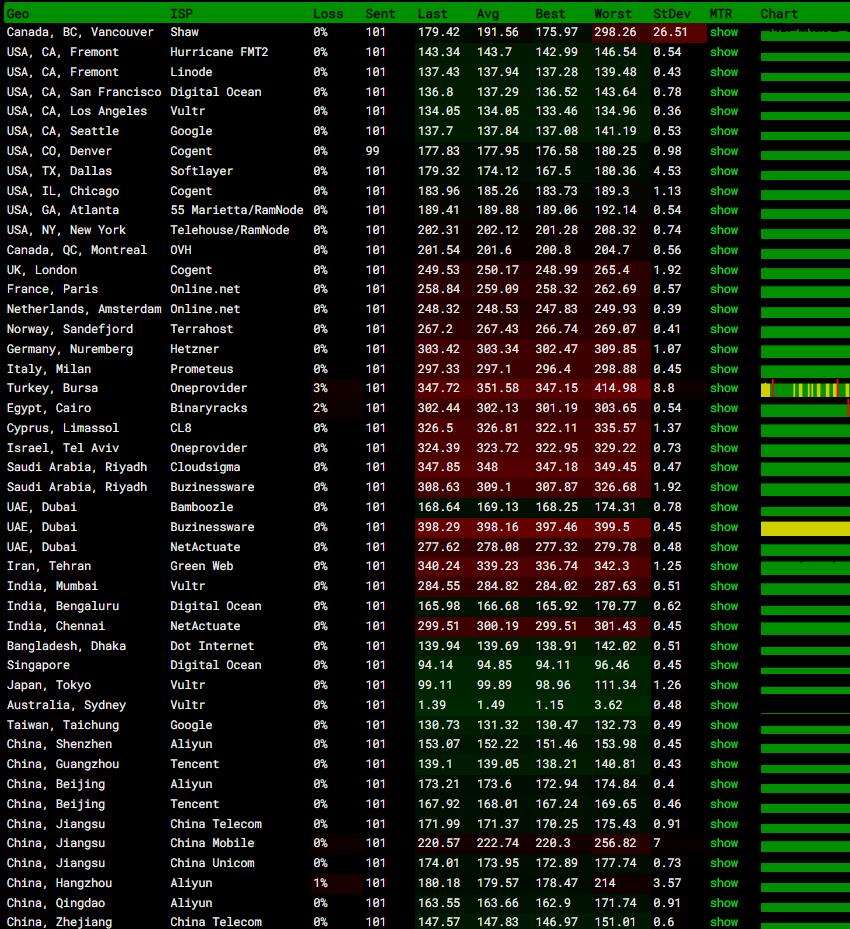Click show in the Riyadh Cloudsigma row
850x929 pixels.
pyautogui.click(x=724, y=467)
